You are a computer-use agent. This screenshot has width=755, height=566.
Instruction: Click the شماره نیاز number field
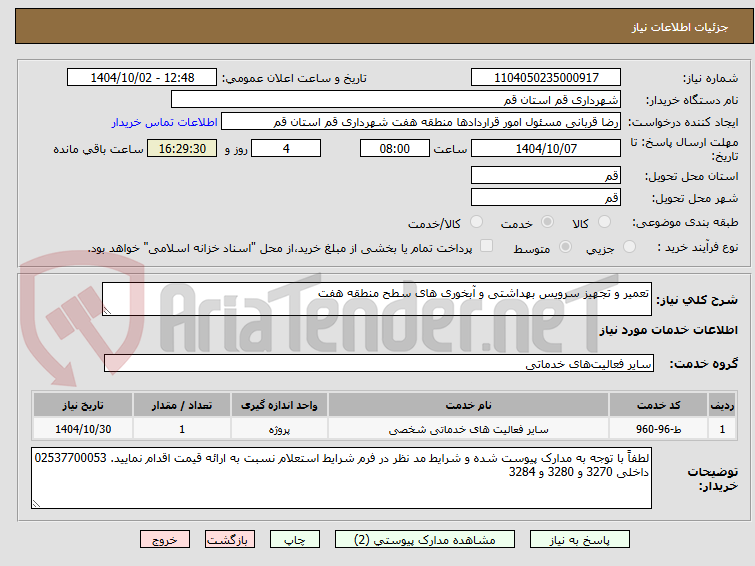(x=546, y=78)
